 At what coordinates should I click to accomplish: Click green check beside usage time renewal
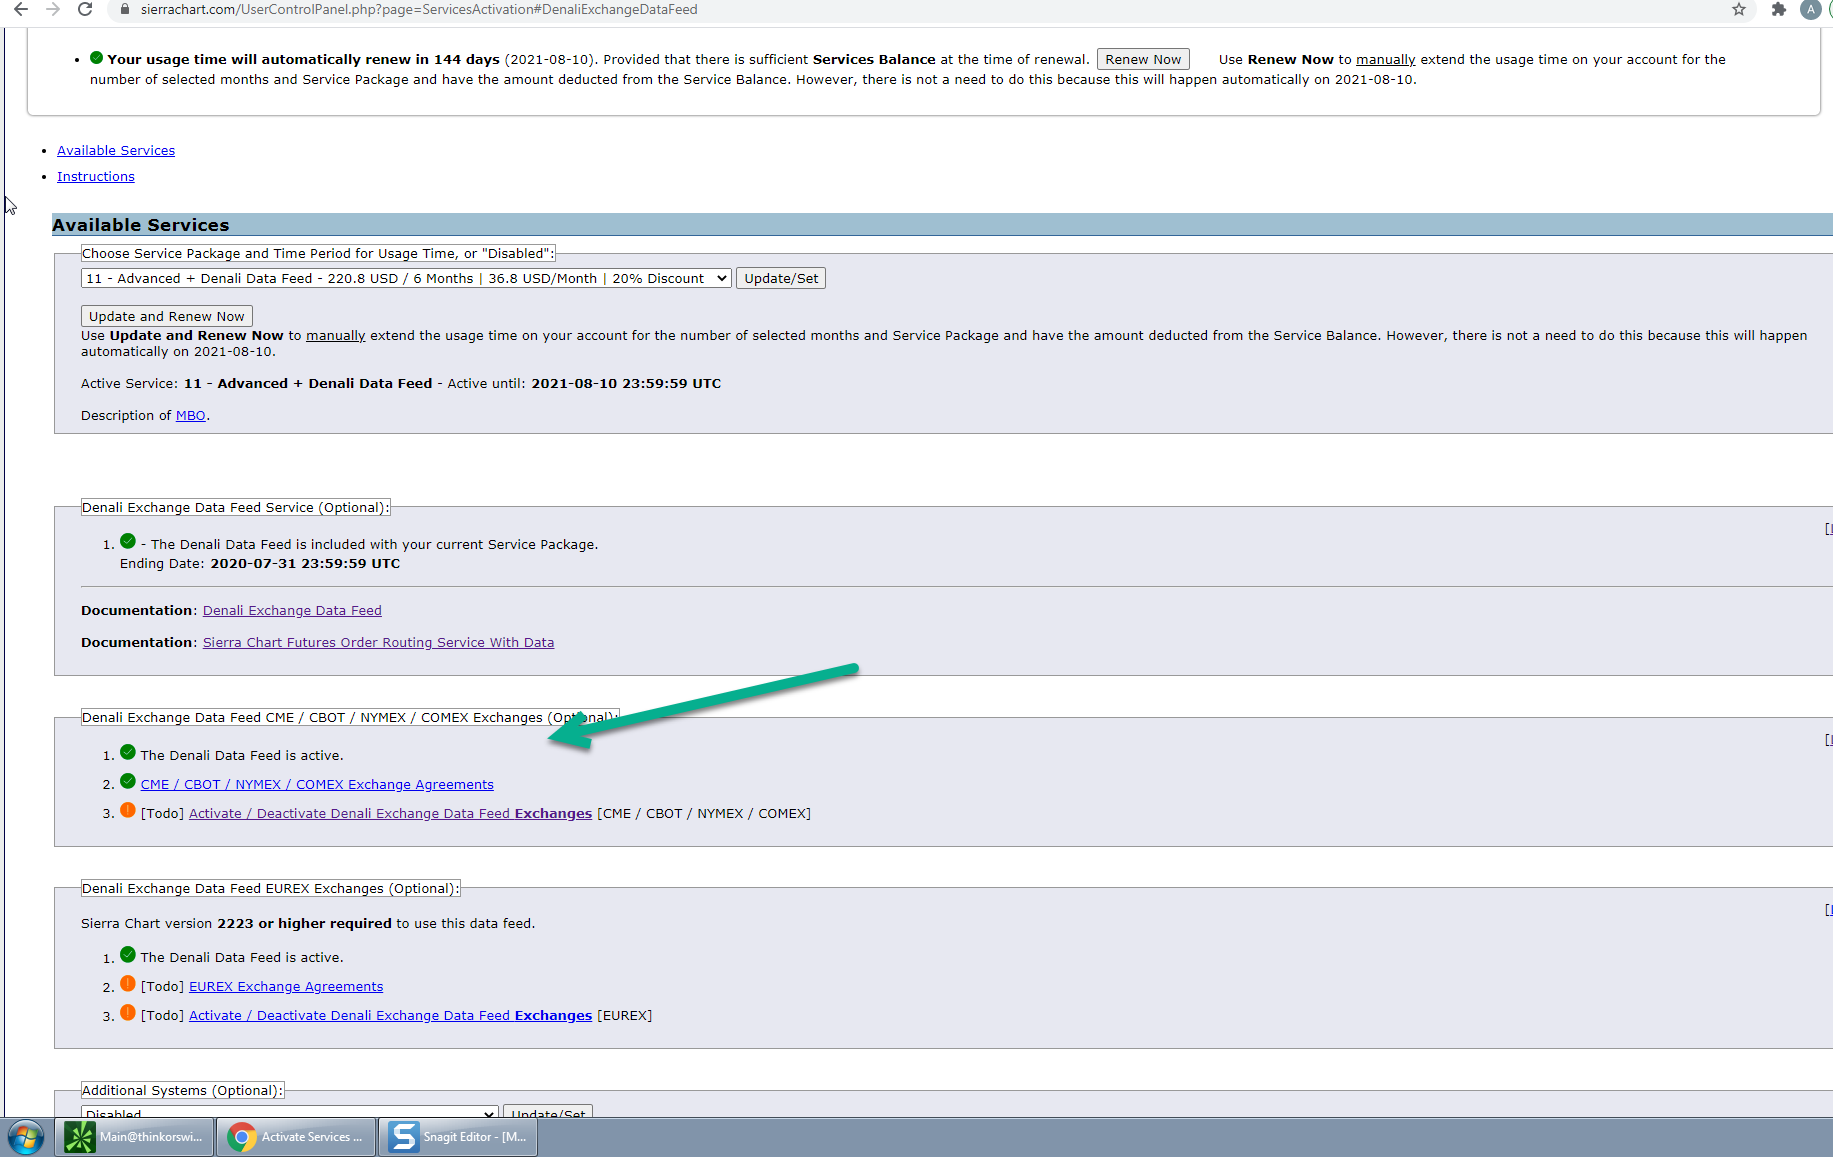(97, 58)
